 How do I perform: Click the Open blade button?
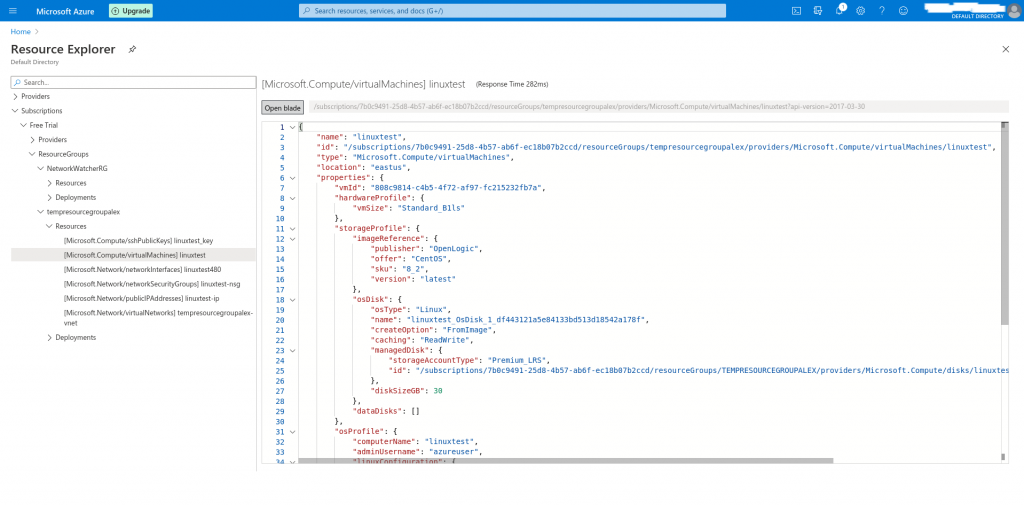click(x=283, y=108)
